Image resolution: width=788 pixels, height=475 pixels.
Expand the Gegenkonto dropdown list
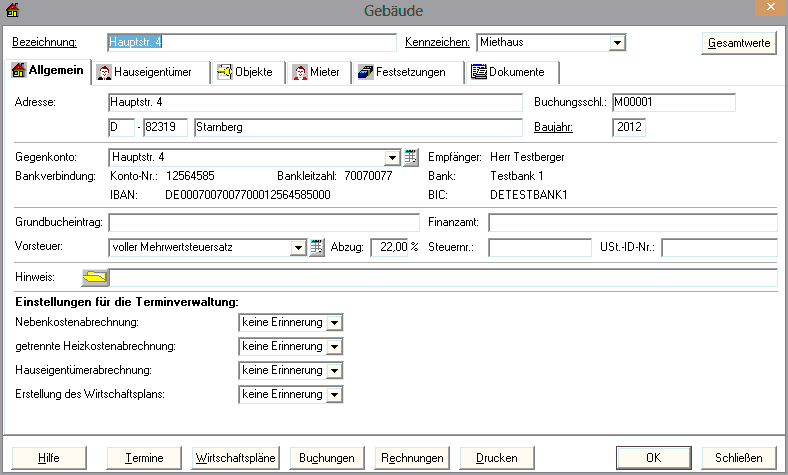[x=392, y=157]
